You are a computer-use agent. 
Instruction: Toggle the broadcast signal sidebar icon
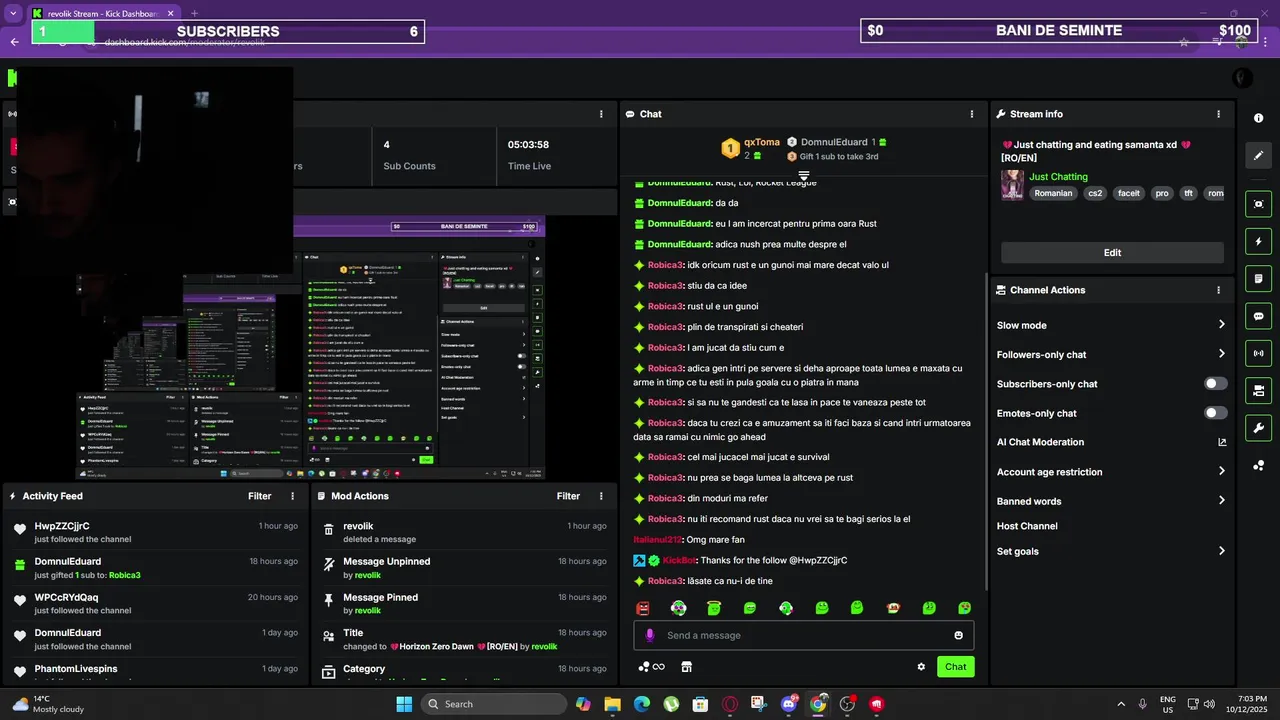(1258, 353)
